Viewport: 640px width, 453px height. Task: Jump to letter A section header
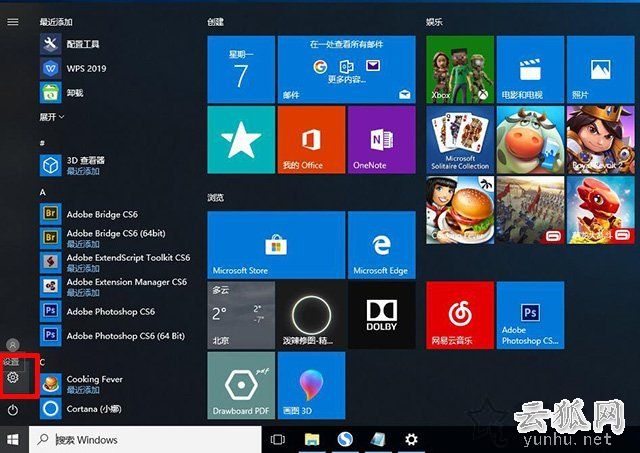(42, 192)
